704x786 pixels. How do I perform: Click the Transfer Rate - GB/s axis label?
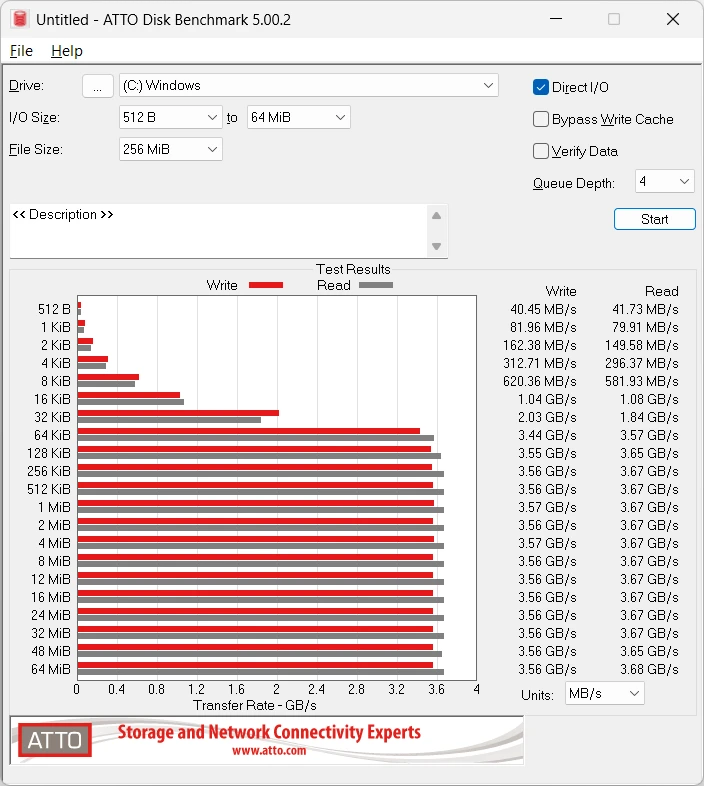(x=255, y=705)
